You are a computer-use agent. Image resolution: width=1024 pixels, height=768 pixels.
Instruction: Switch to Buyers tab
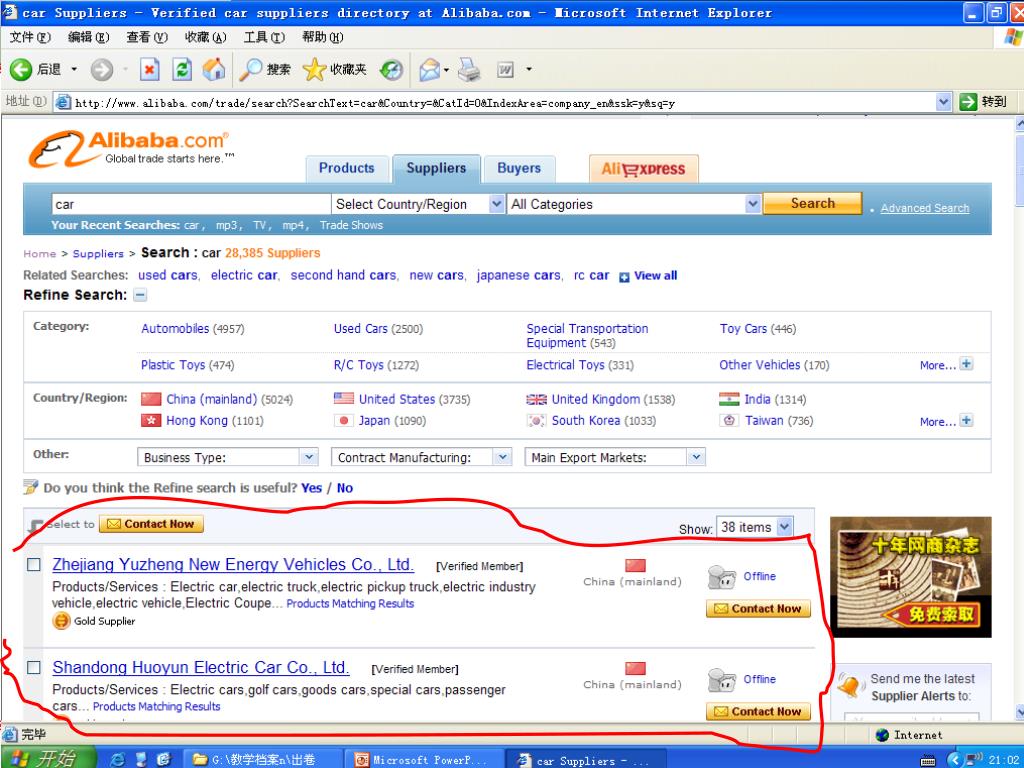pyautogui.click(x=519, y=168)
